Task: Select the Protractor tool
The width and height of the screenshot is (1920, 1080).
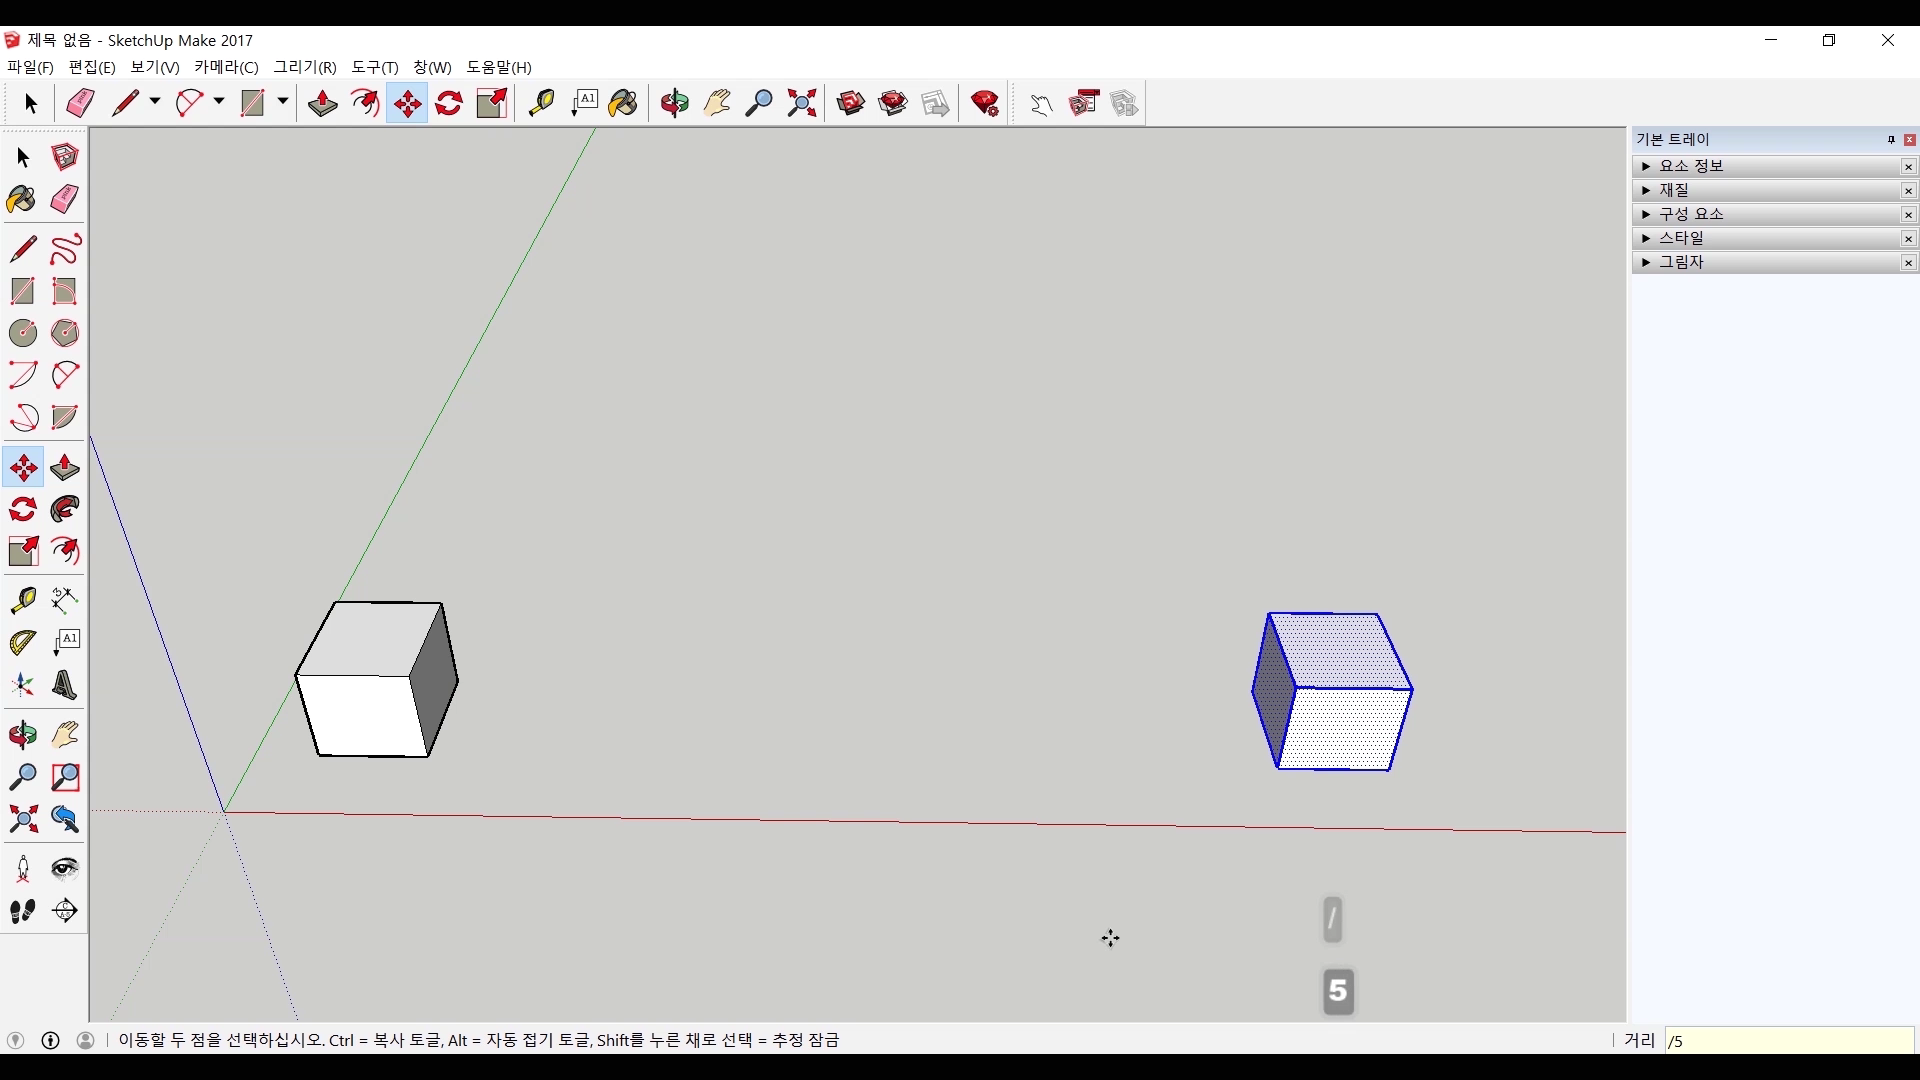Action: 23,642
